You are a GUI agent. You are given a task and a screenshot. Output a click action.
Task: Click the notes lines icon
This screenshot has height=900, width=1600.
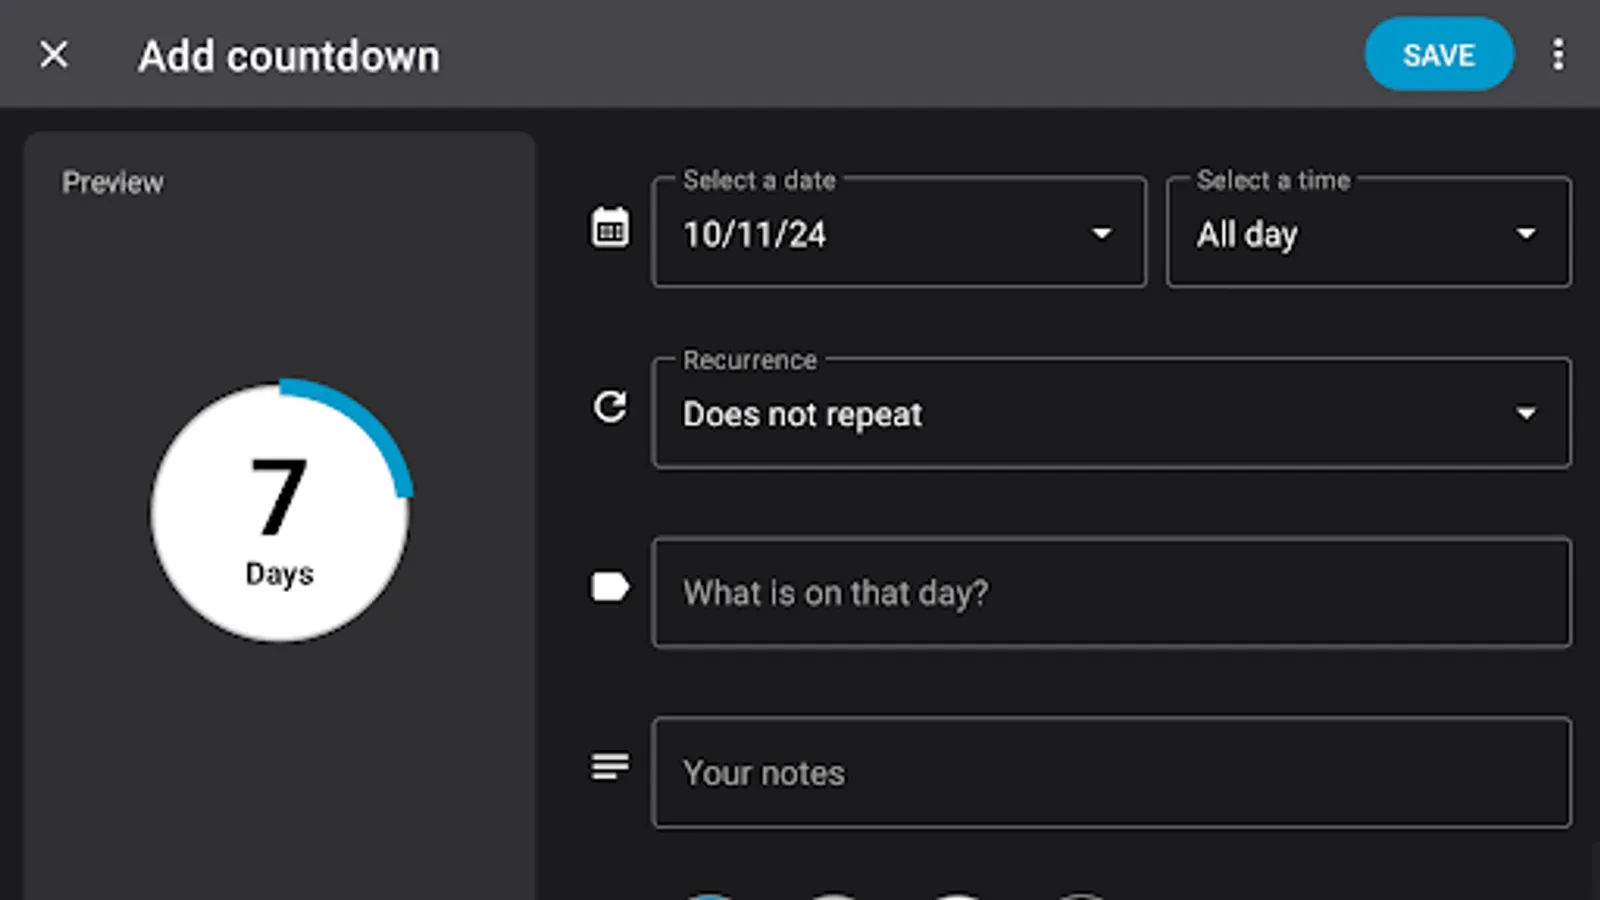click(609, 767)
